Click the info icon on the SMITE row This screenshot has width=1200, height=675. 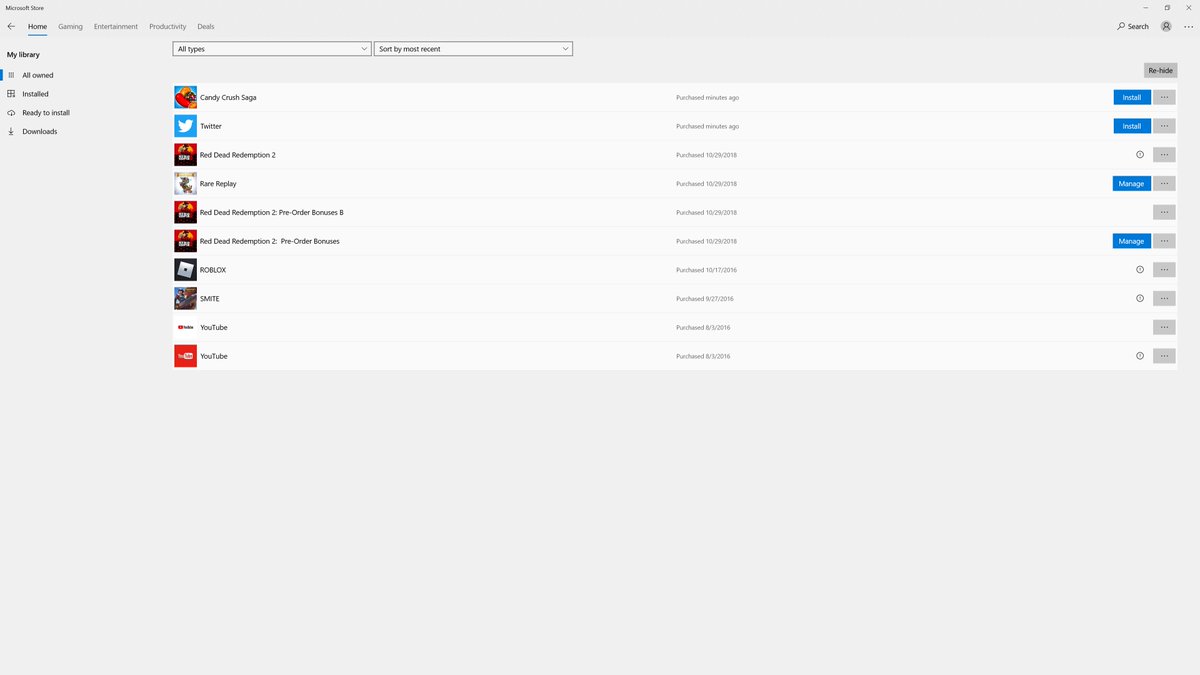[x=1140, y=299]
